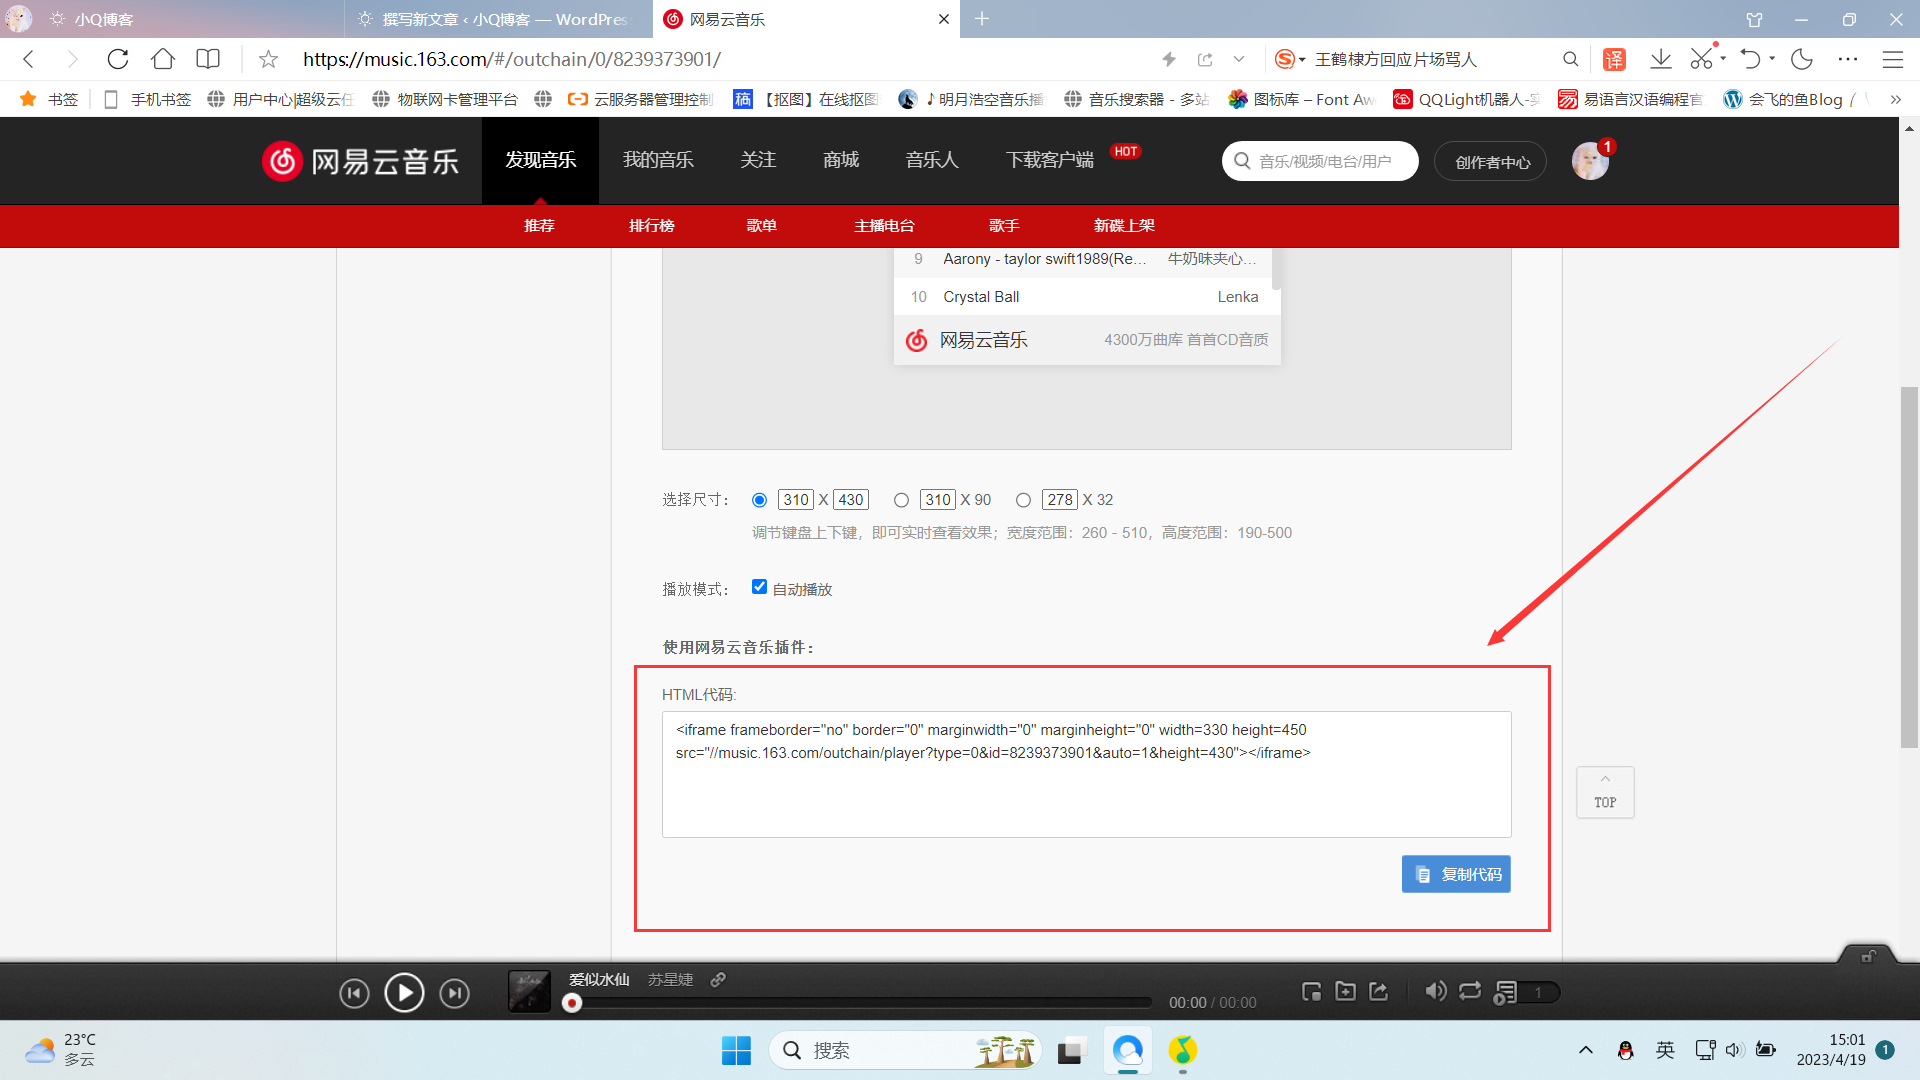Viewport: 1920px width, 1080px height.
Task: Expand Sogou search engine dropdown
Action: 1302,59
